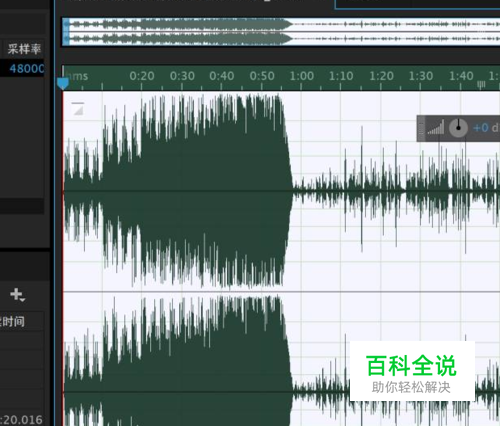Click the 0:40 mark on time ruler
The image size is (500, 426).
coord(222,76)
